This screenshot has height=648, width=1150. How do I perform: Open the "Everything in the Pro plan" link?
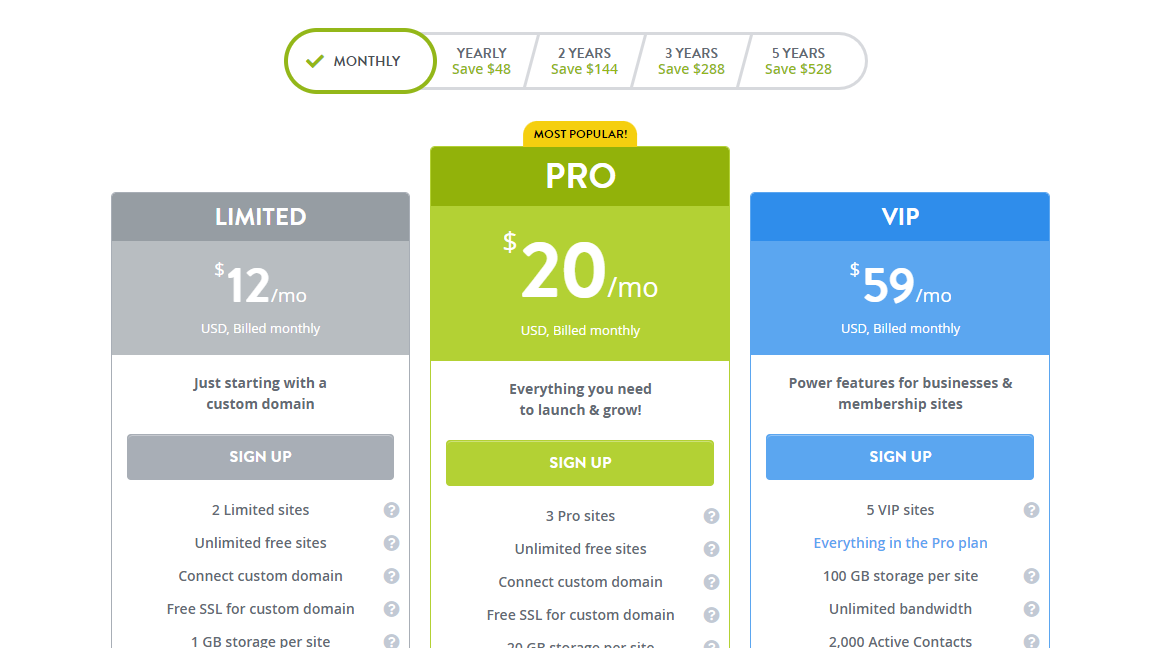point(900,543)
